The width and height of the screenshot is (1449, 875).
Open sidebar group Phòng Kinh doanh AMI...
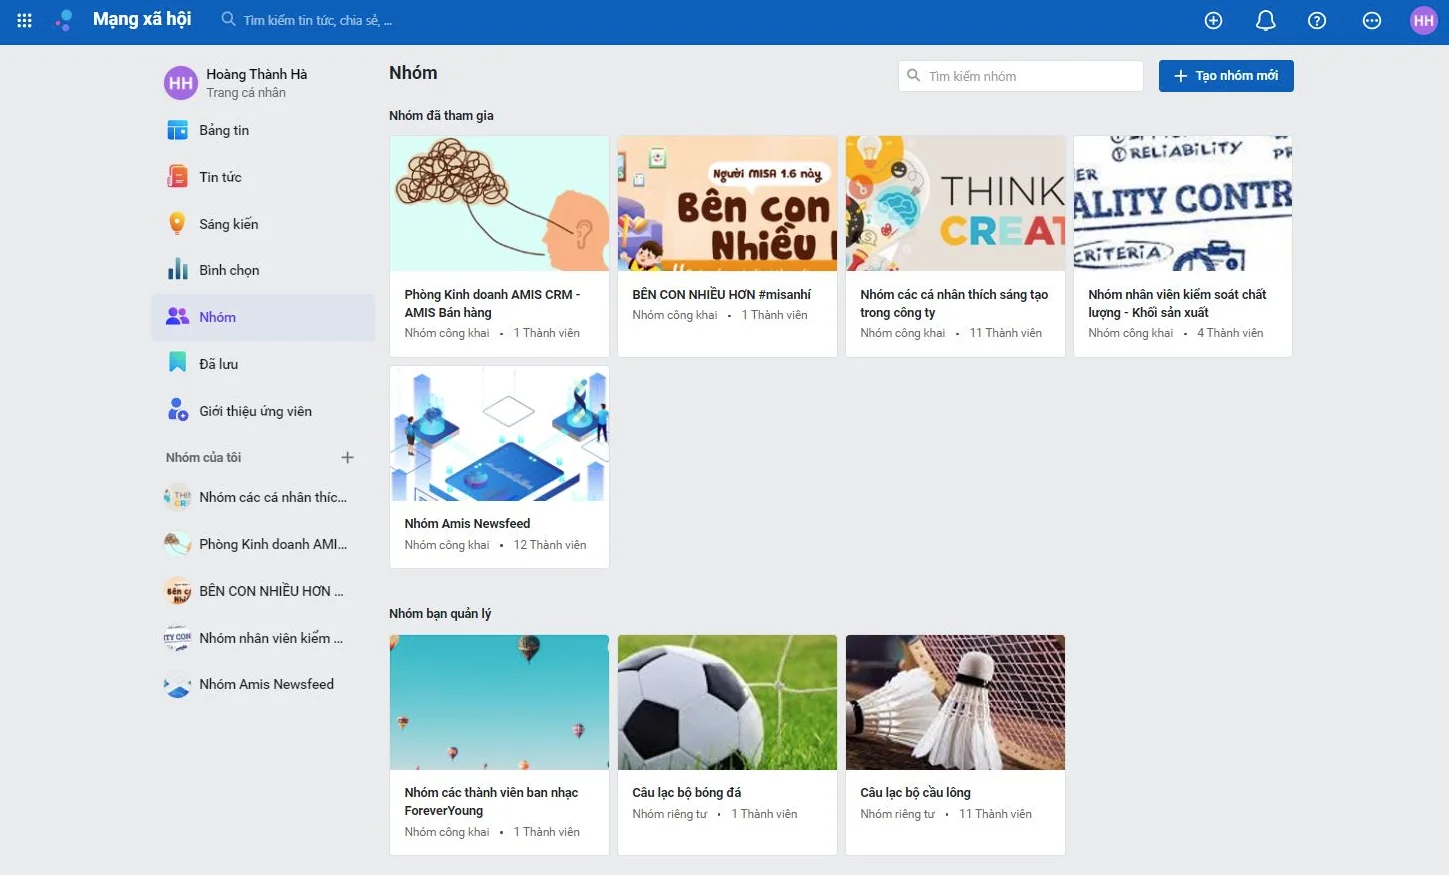pyautogui.click(x=263, y=544)
